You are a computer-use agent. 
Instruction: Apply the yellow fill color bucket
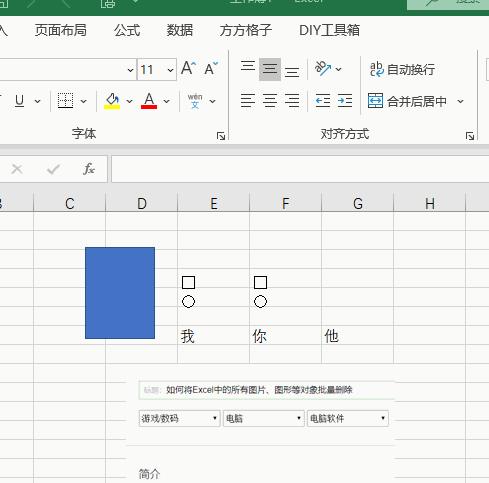(x=112, y=101)
